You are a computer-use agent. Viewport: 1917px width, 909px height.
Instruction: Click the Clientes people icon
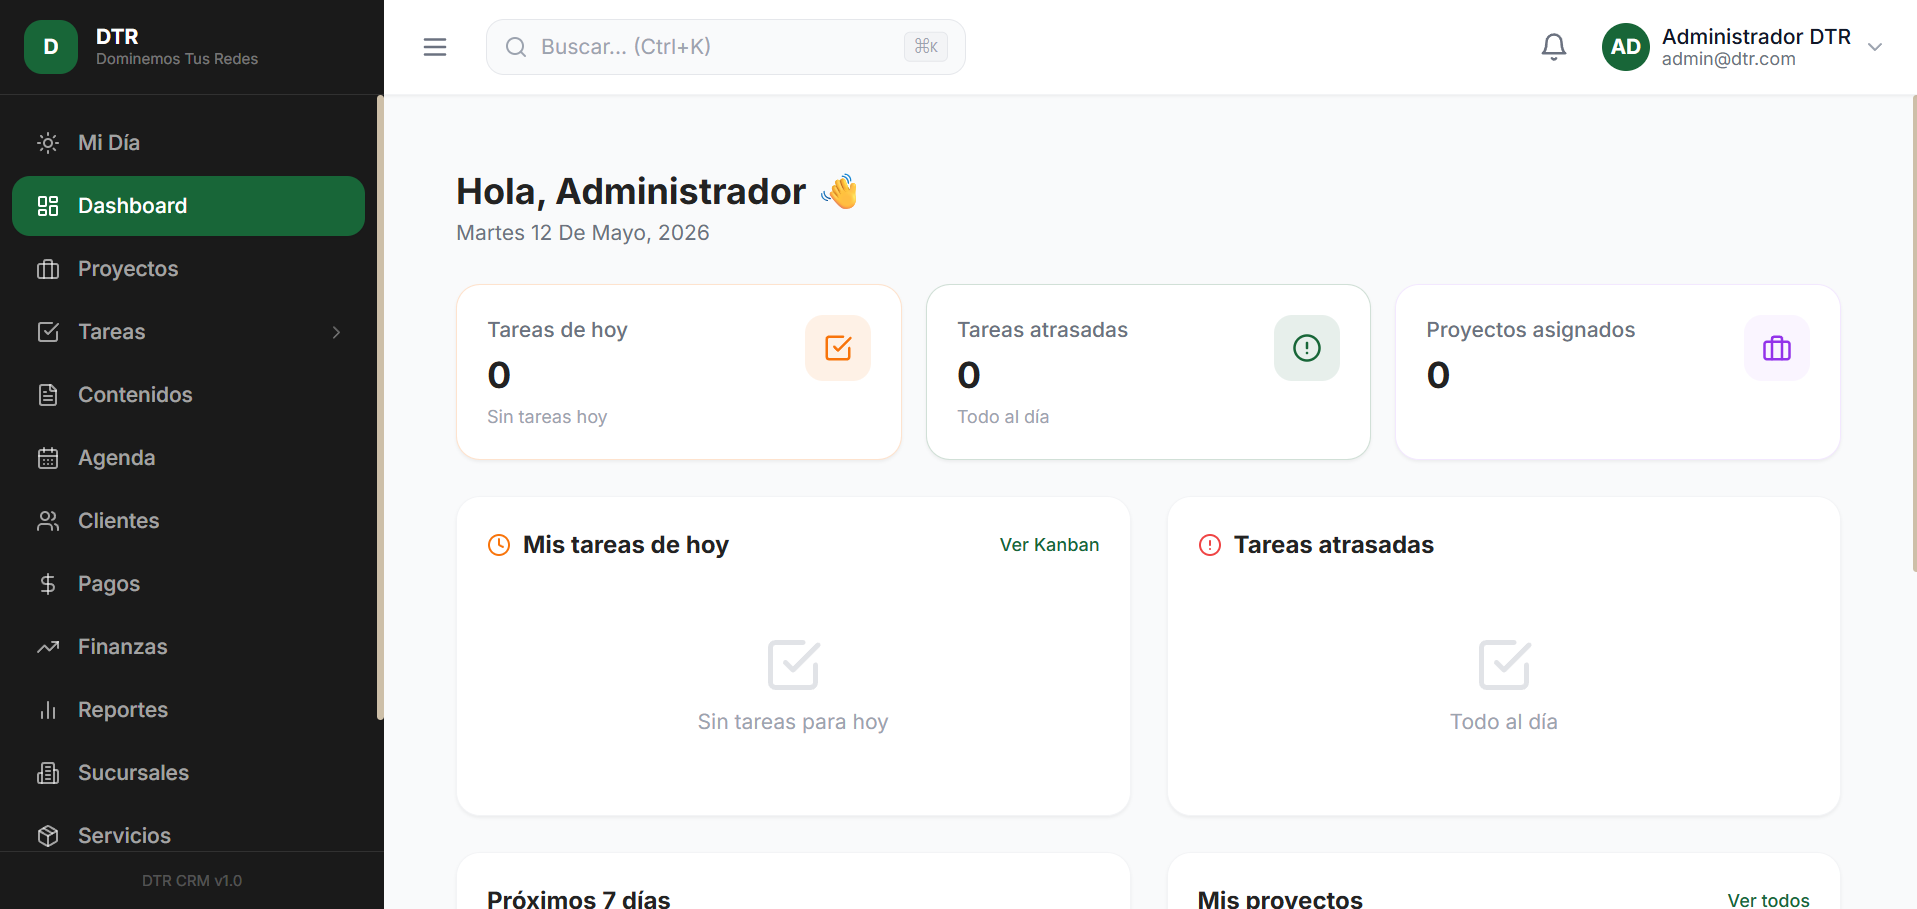click(48, 521)
